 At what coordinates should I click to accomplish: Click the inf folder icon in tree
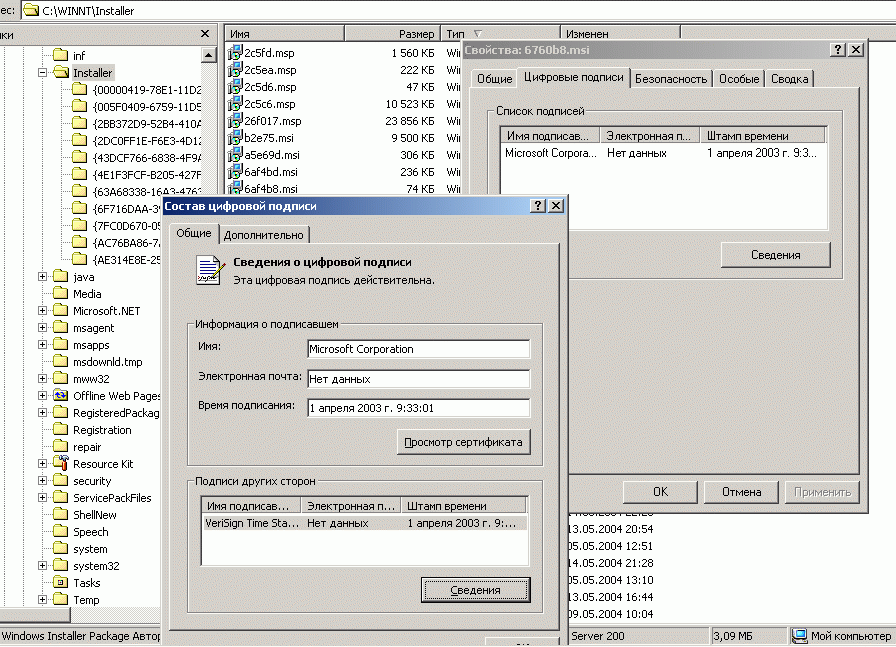61,55
